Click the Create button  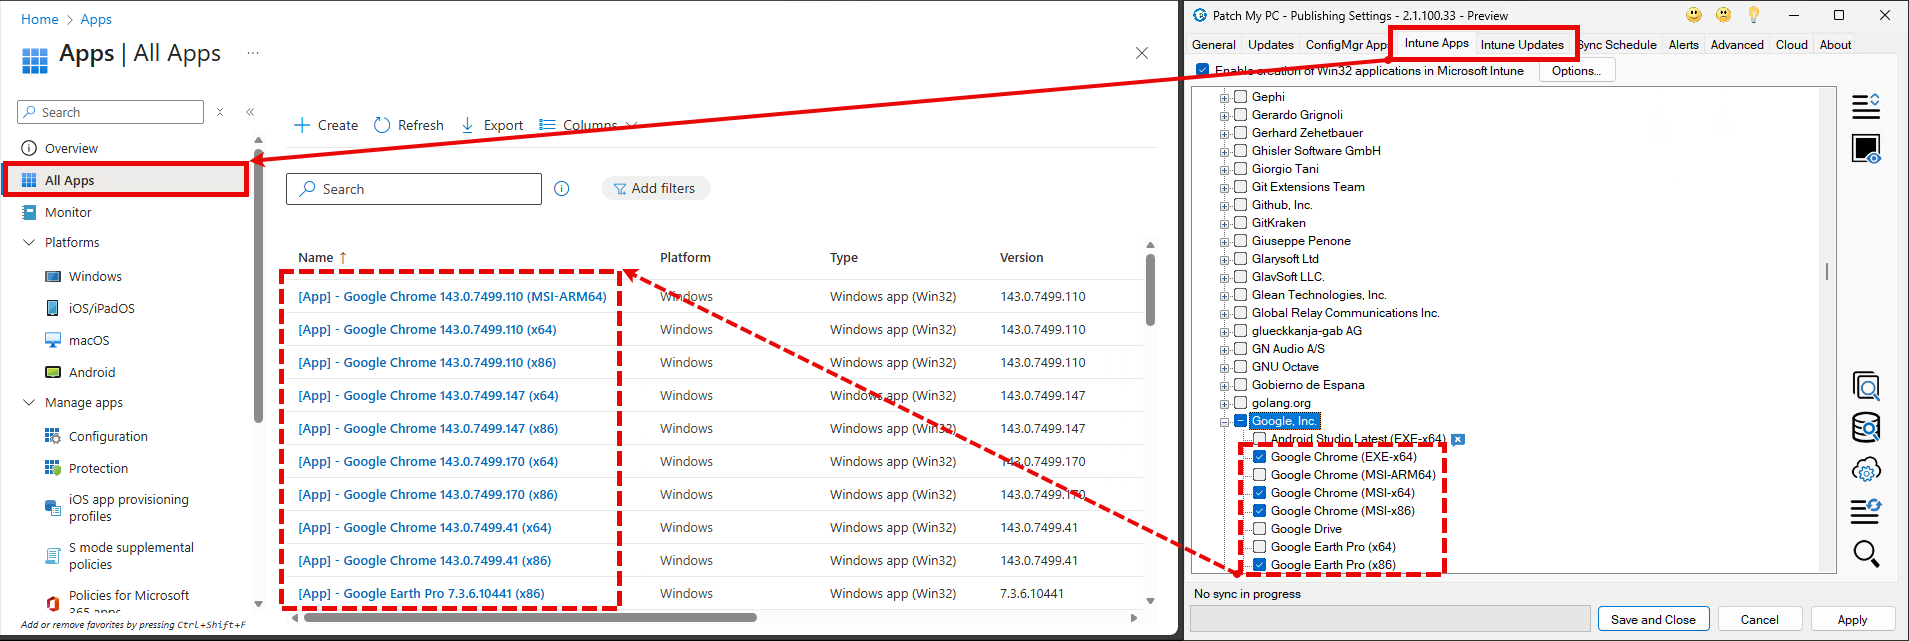pos(326,125)
